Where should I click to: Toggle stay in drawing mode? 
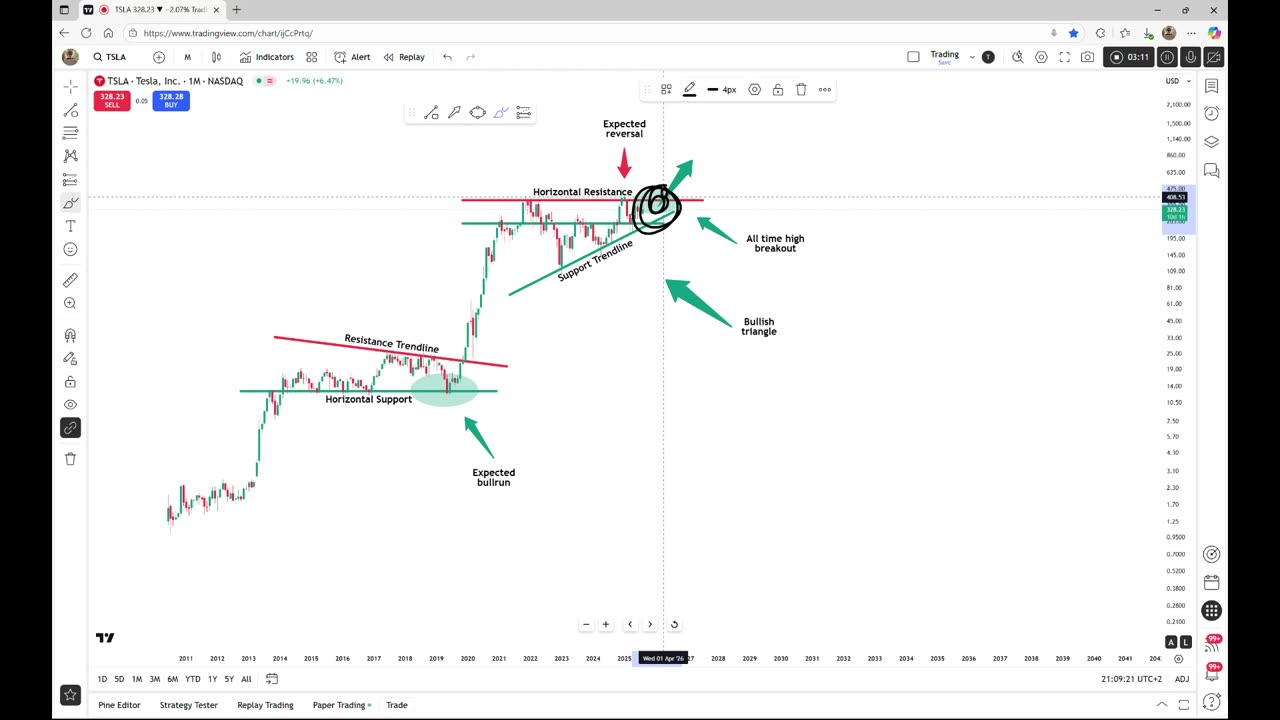(x=70, y=359)
